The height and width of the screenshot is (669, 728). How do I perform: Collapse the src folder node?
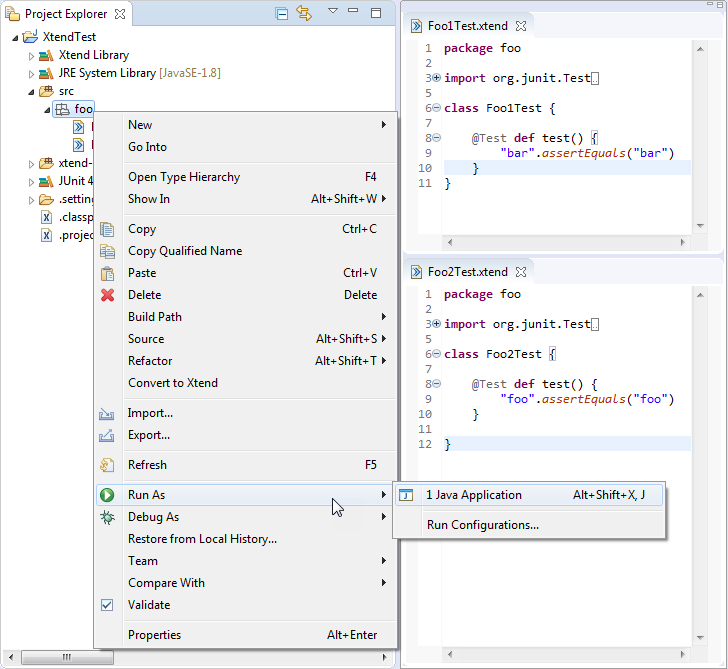tap(31, 92)
